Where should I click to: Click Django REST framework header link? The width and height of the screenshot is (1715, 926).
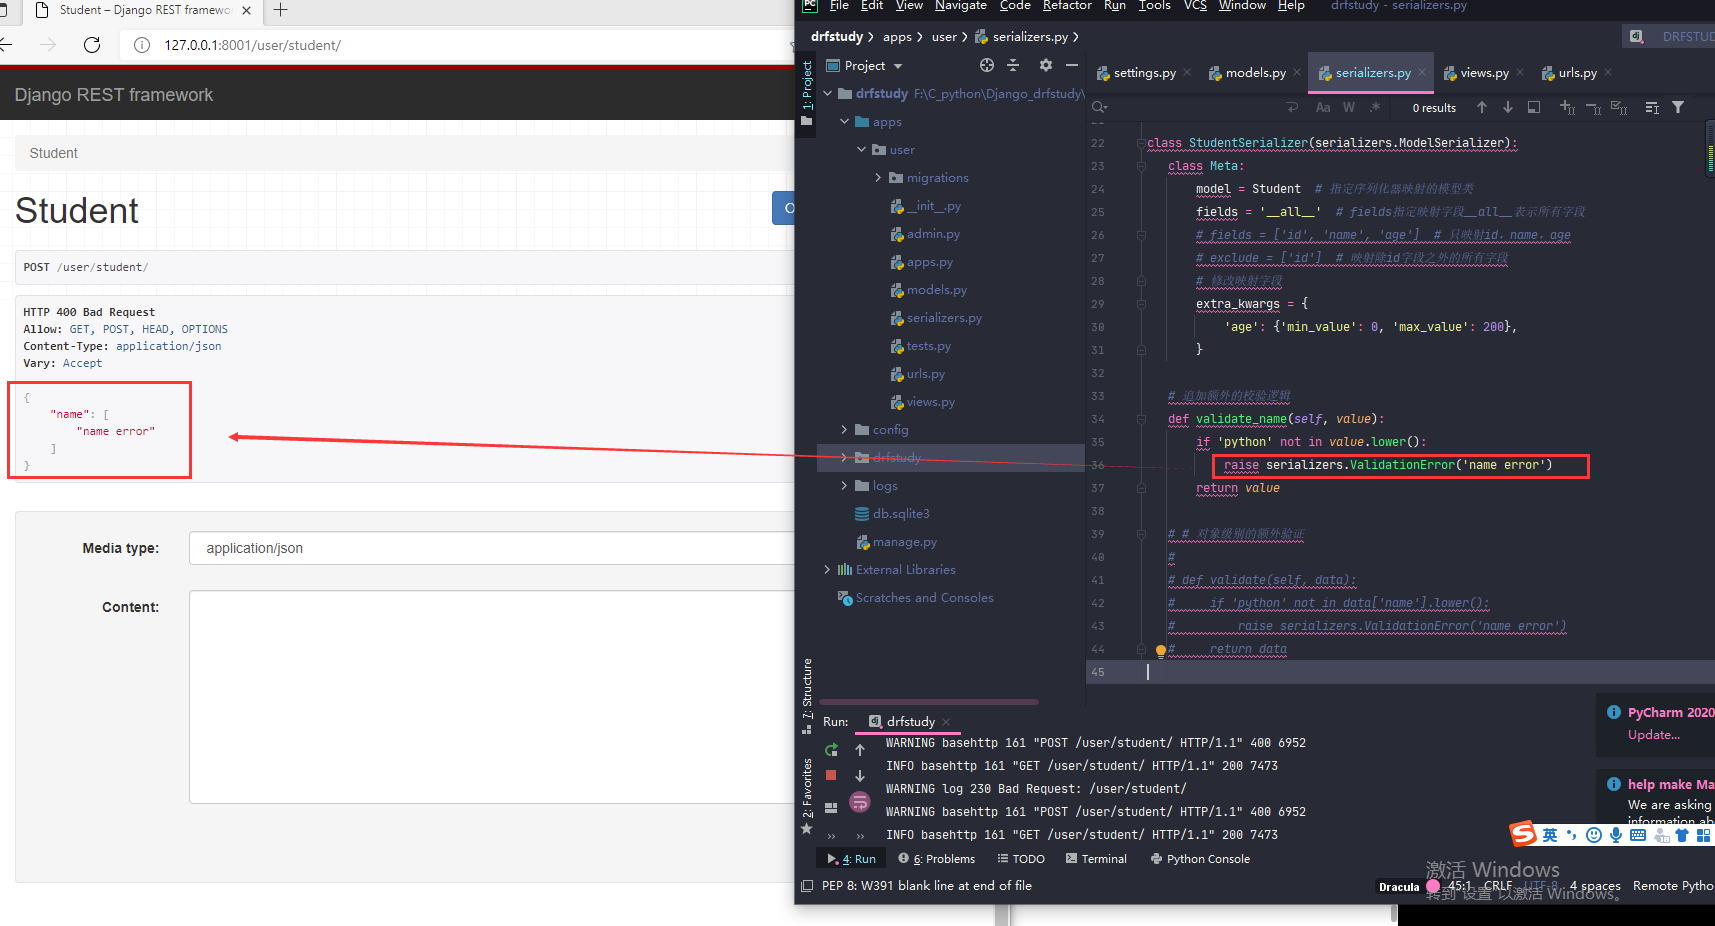point(114,95)
